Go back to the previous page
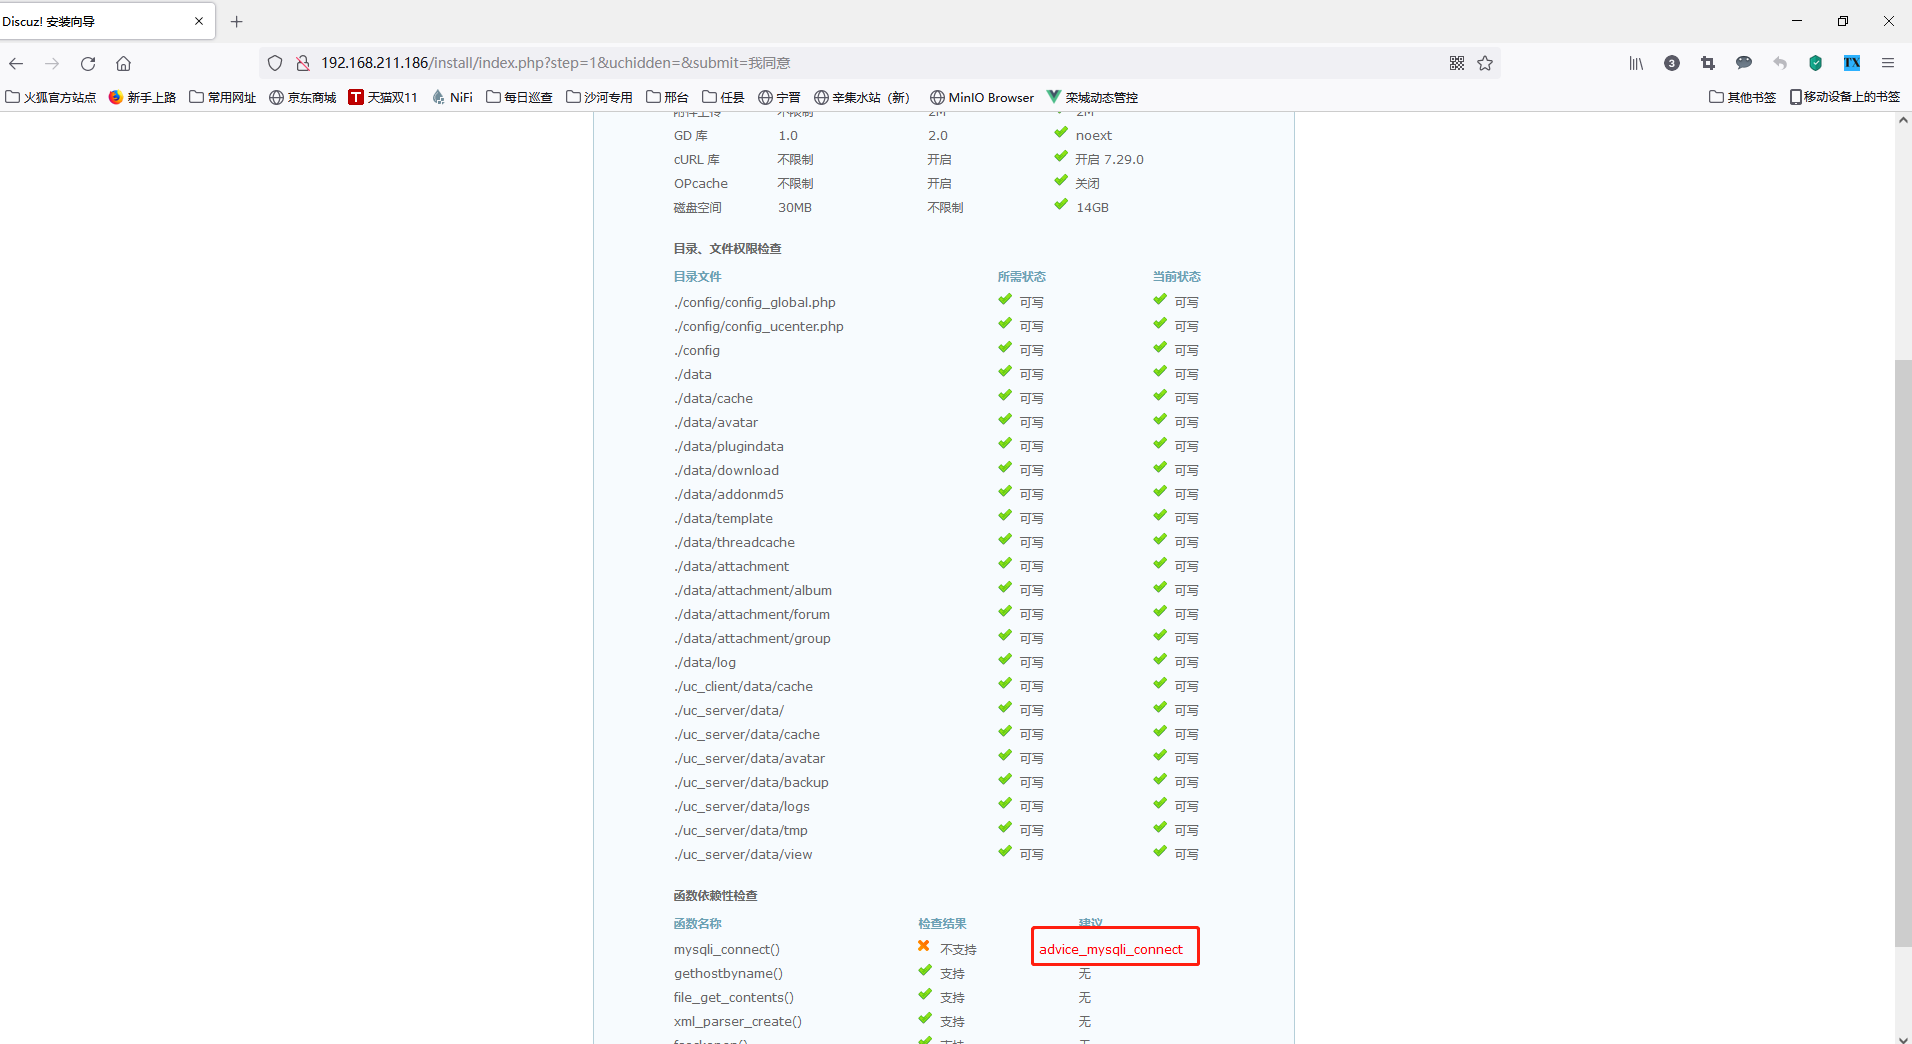 click(16, 63)
